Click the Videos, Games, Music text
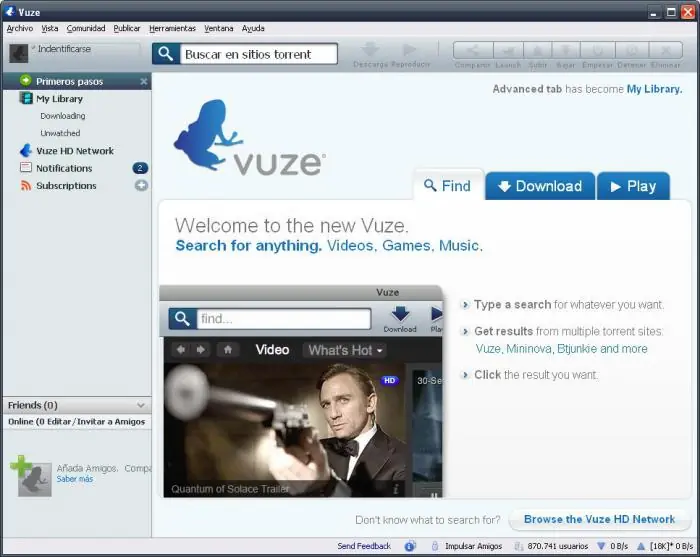 404,245
